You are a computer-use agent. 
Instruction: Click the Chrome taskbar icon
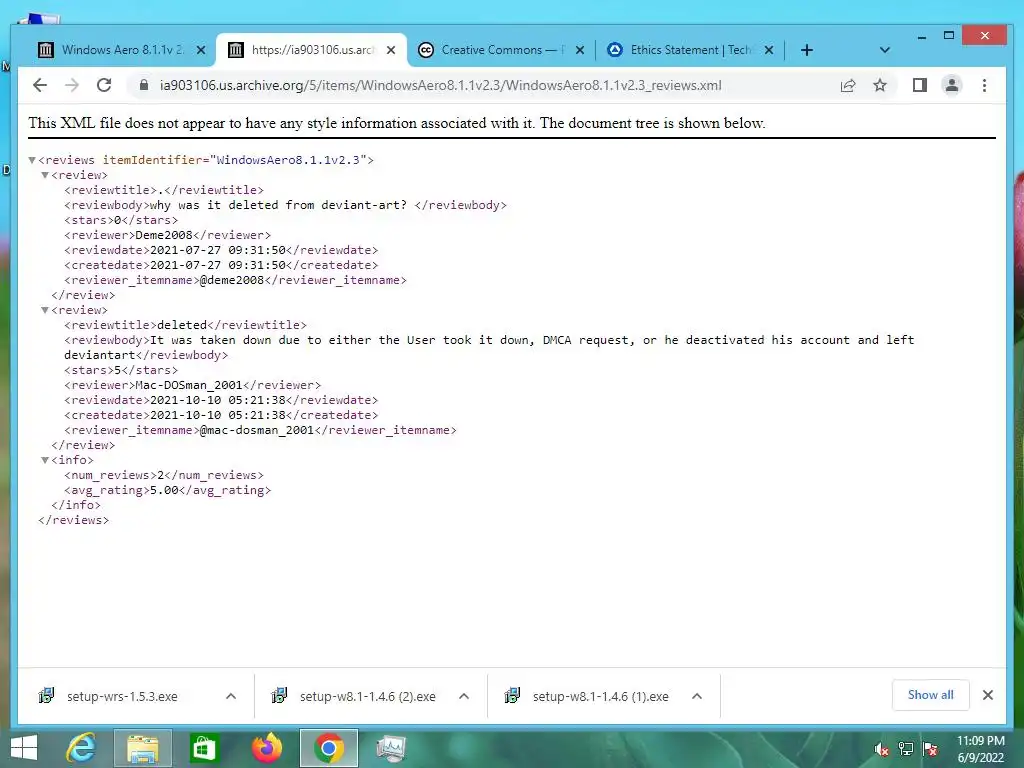point(328,748)
